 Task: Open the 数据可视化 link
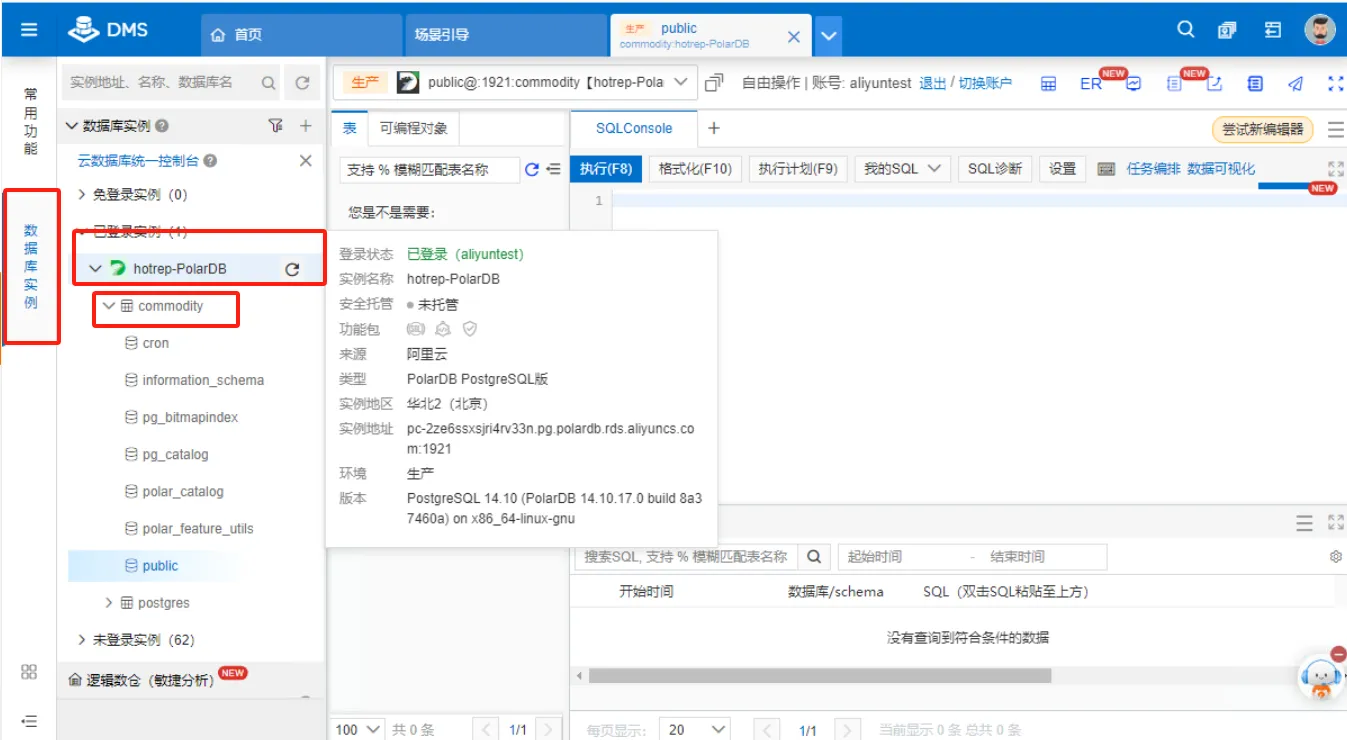pyautogui.click(x=1221, y=169)
